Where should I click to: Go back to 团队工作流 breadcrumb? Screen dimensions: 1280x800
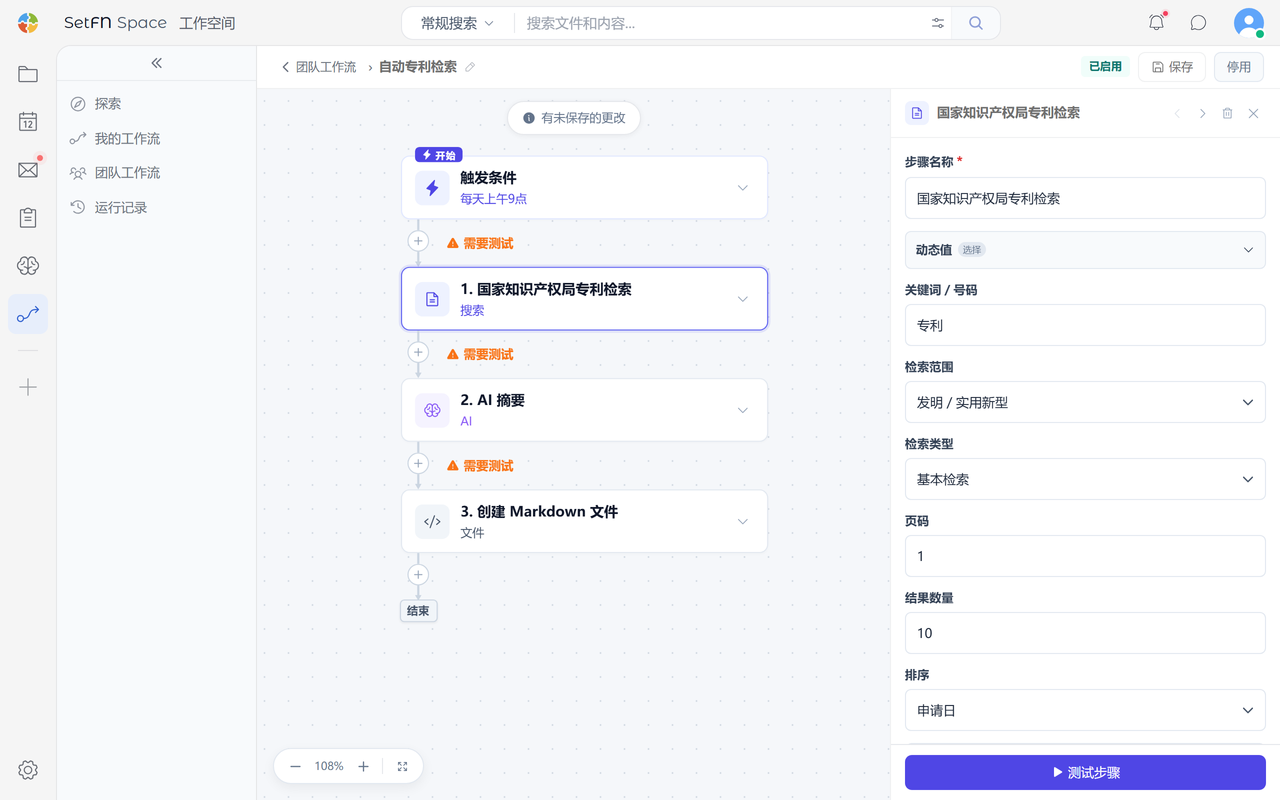coord(319,67)
